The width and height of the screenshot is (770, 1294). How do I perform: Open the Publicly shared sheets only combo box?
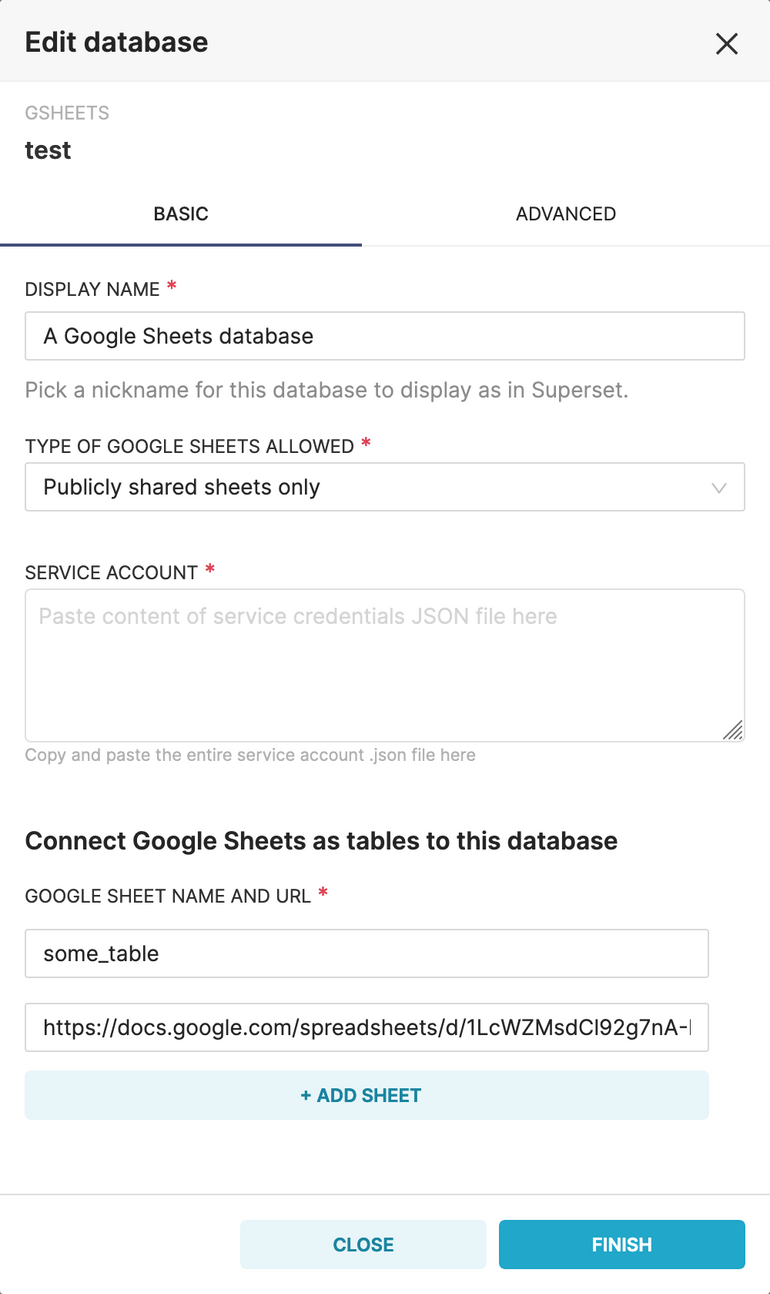(385, 487)
